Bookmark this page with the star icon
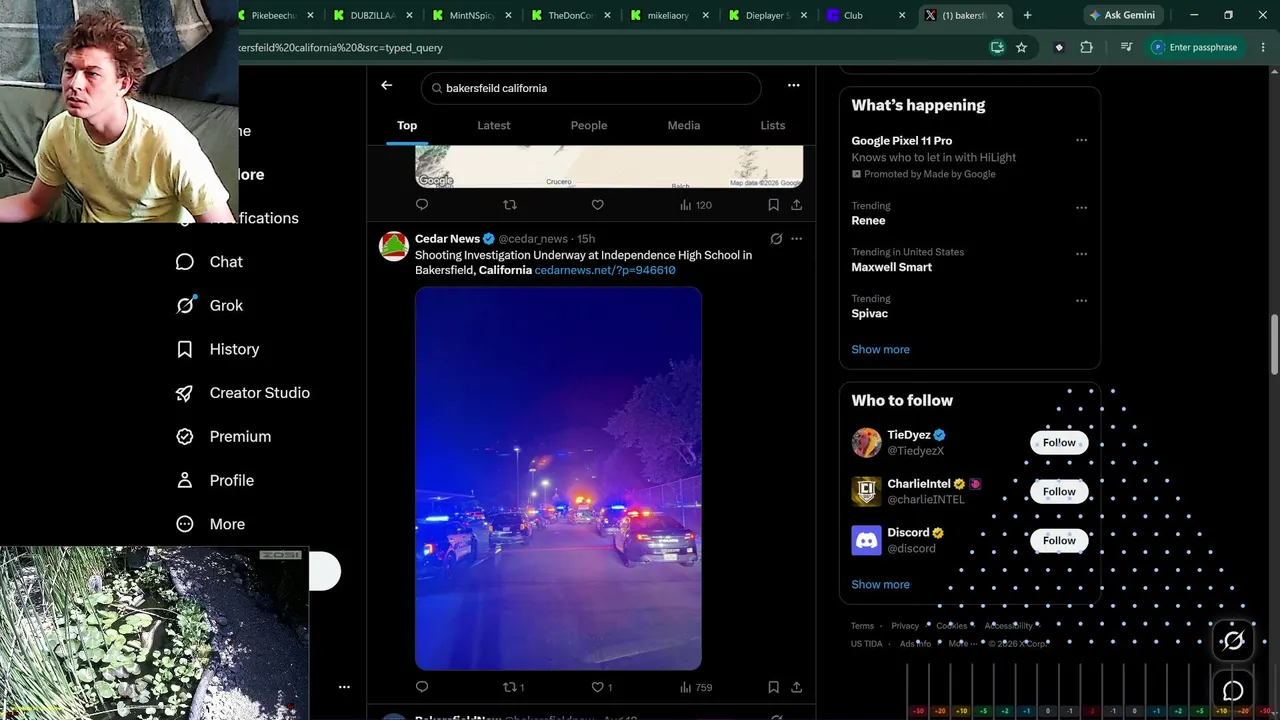Screen dimensions: 1280x720 [1021, 47]
